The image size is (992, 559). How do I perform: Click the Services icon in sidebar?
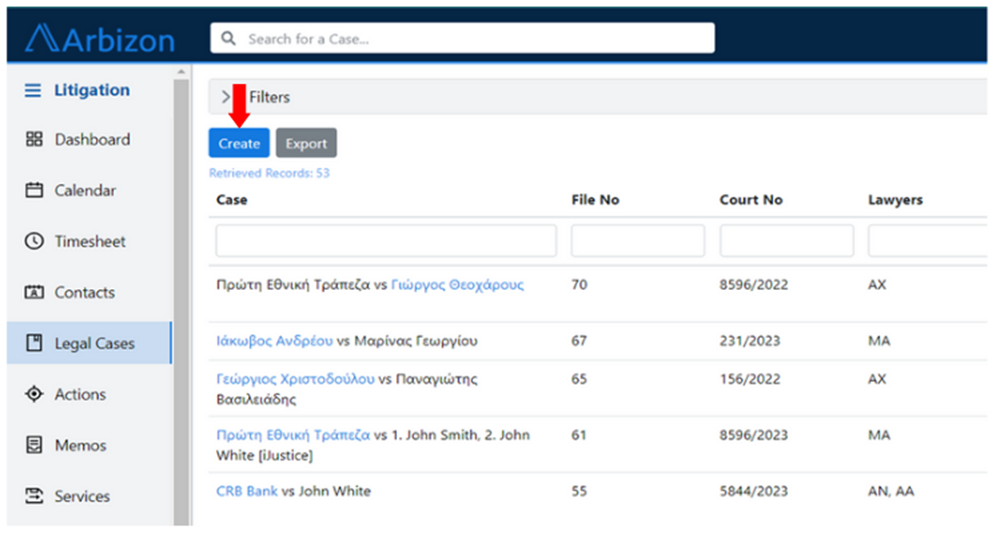(x=34, y=497)
